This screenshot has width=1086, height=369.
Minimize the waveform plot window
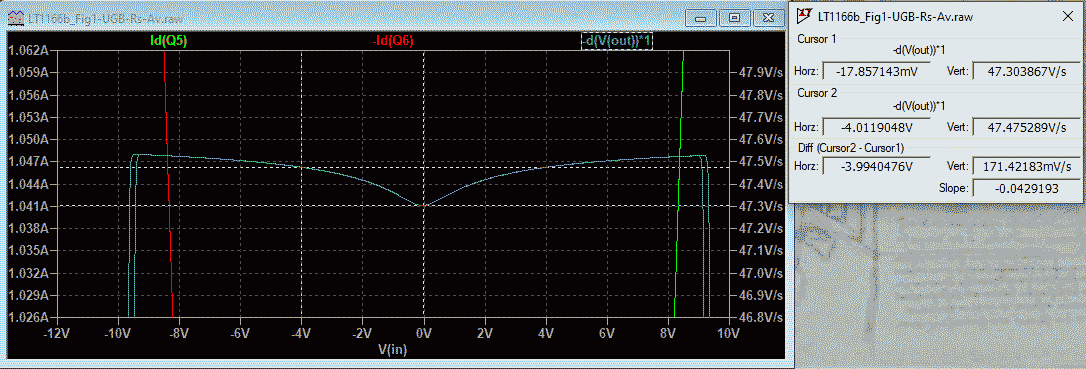(x=701, y=18)
